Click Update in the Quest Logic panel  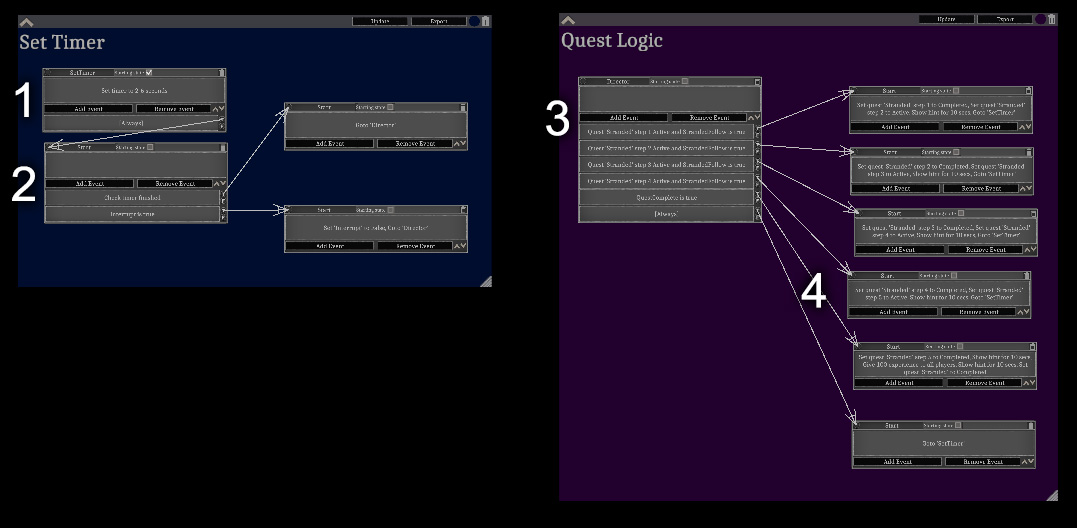point(946,19)
